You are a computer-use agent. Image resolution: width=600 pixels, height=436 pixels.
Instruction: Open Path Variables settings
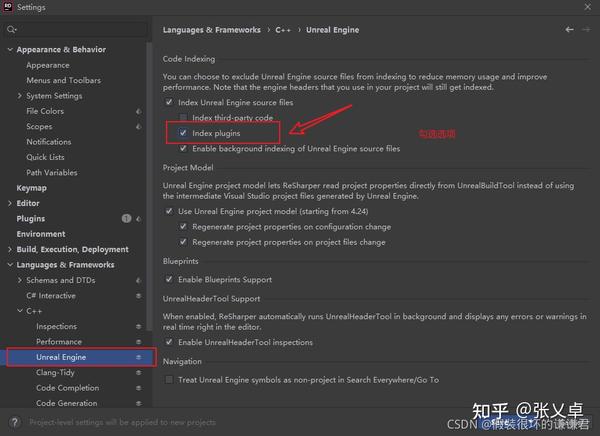point(52,172)
